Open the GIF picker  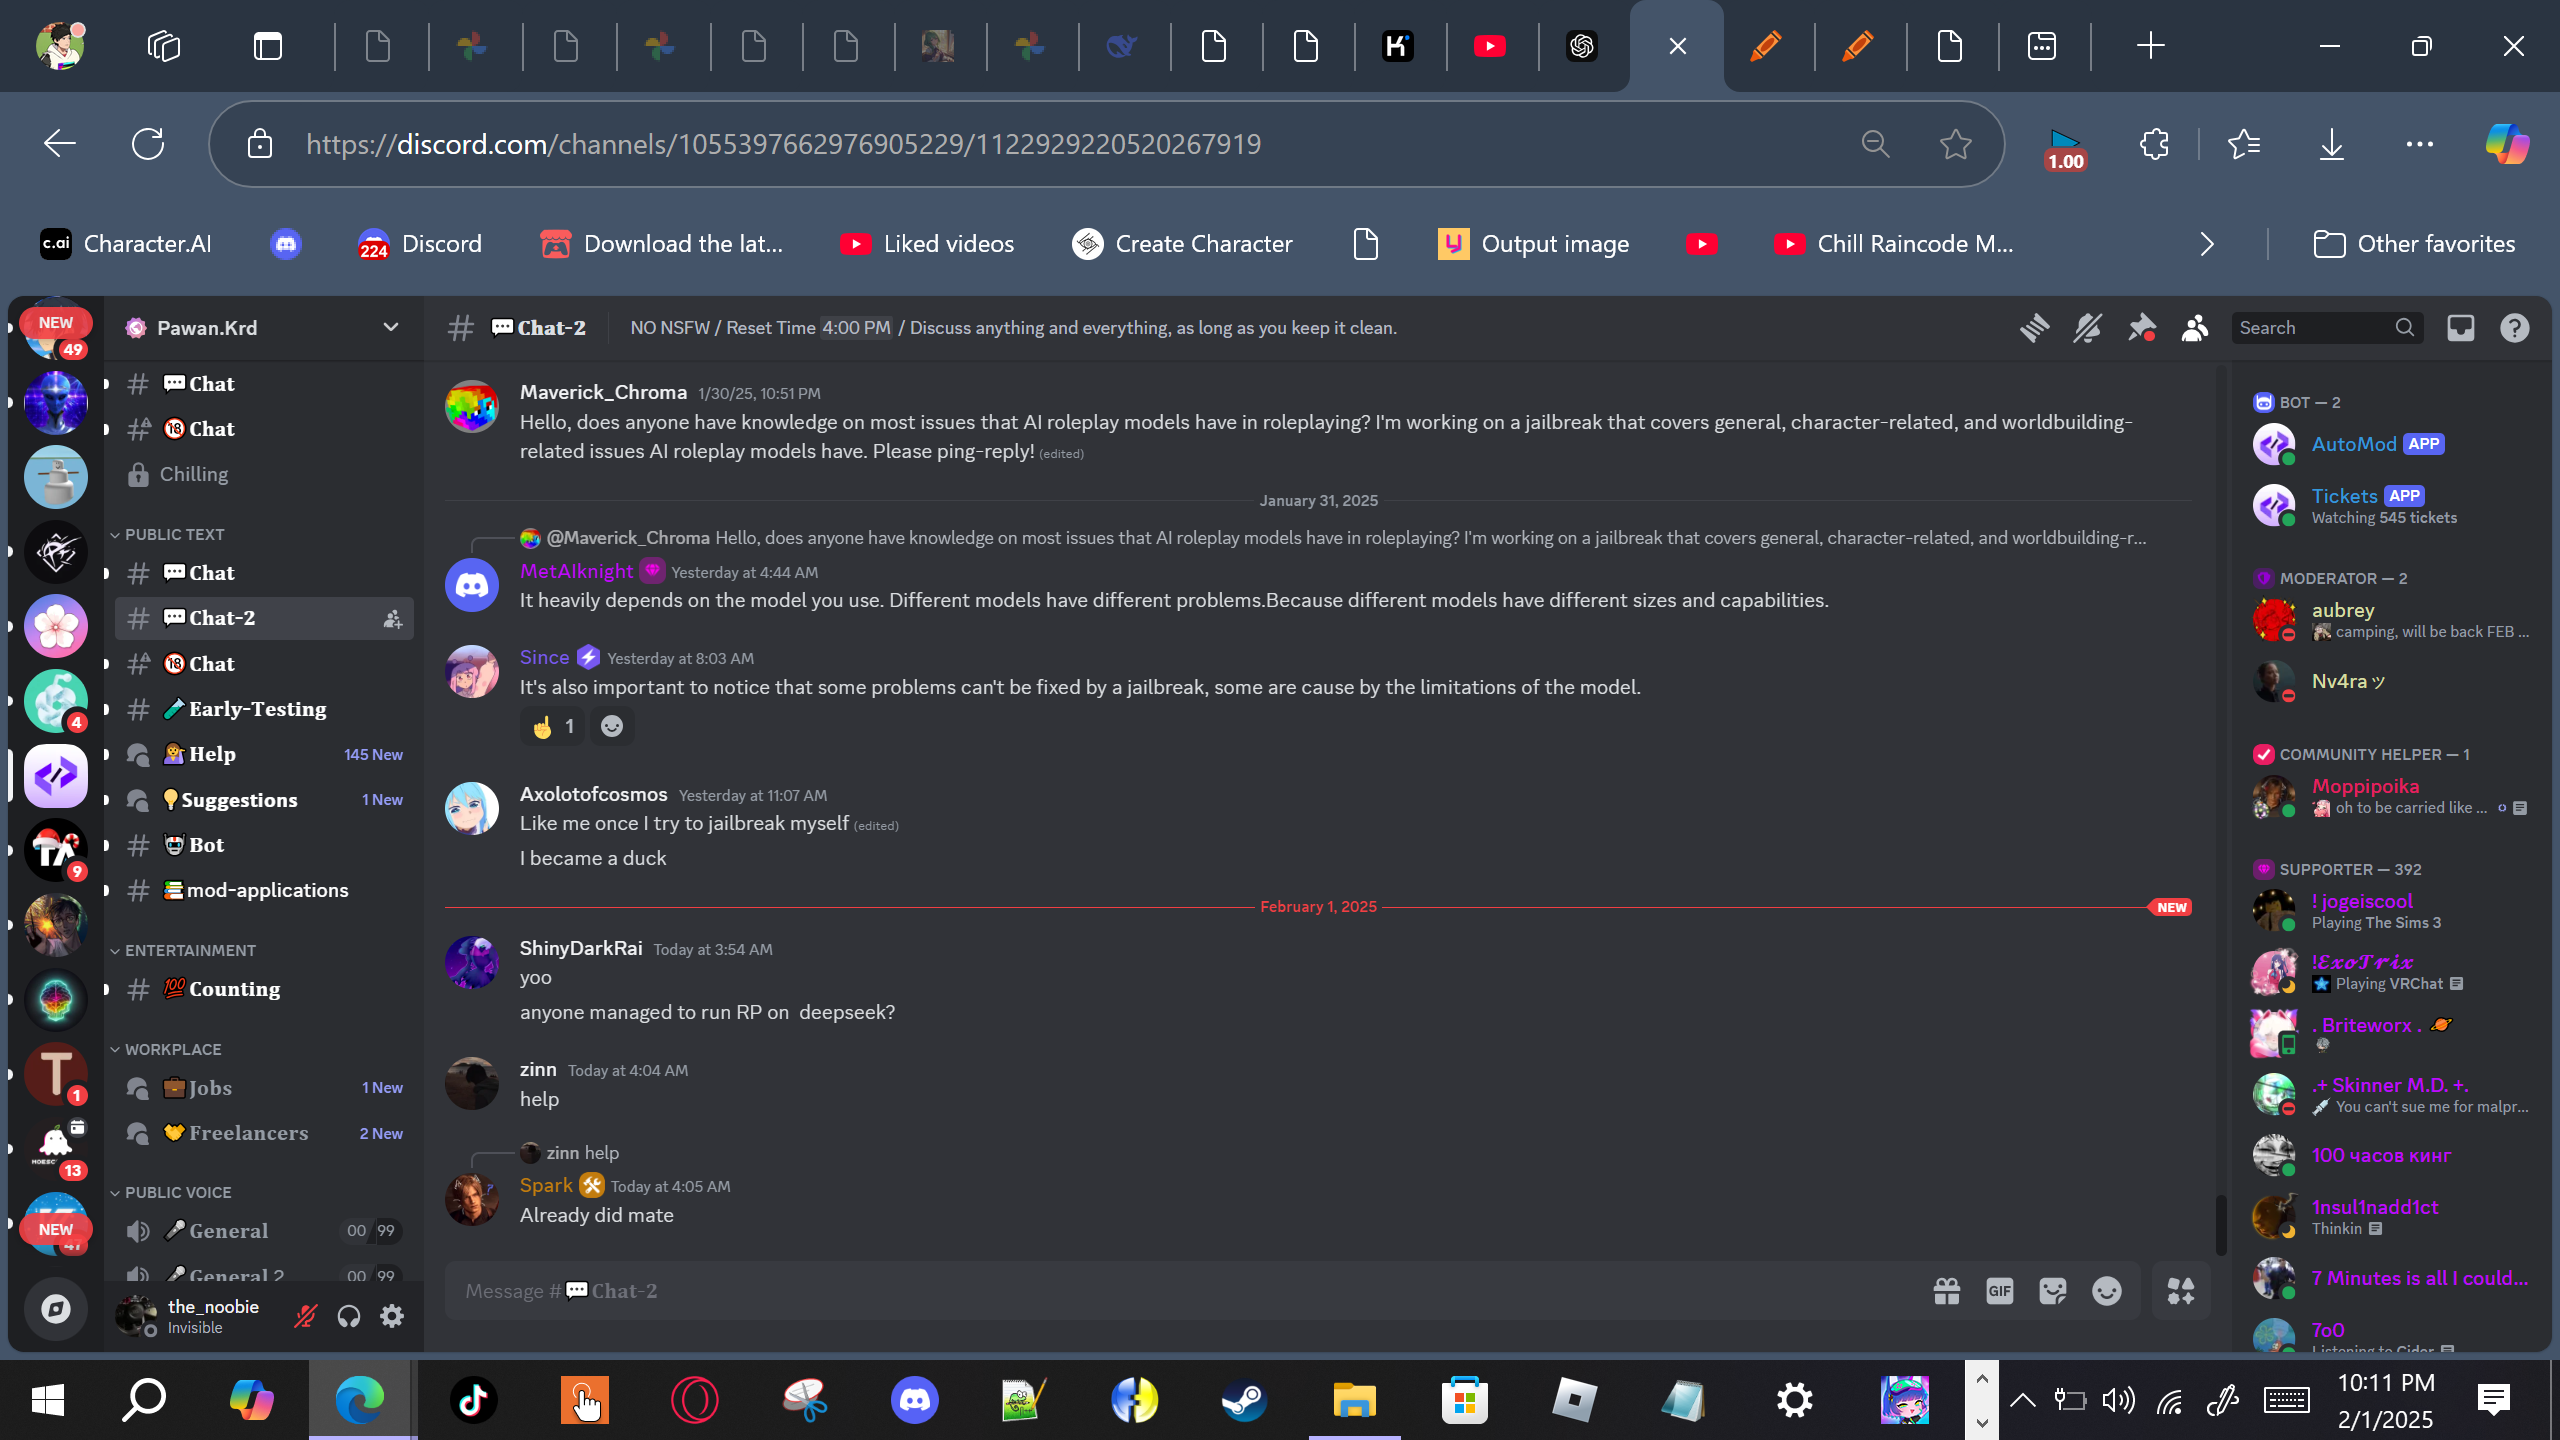pos(1999,1291)
